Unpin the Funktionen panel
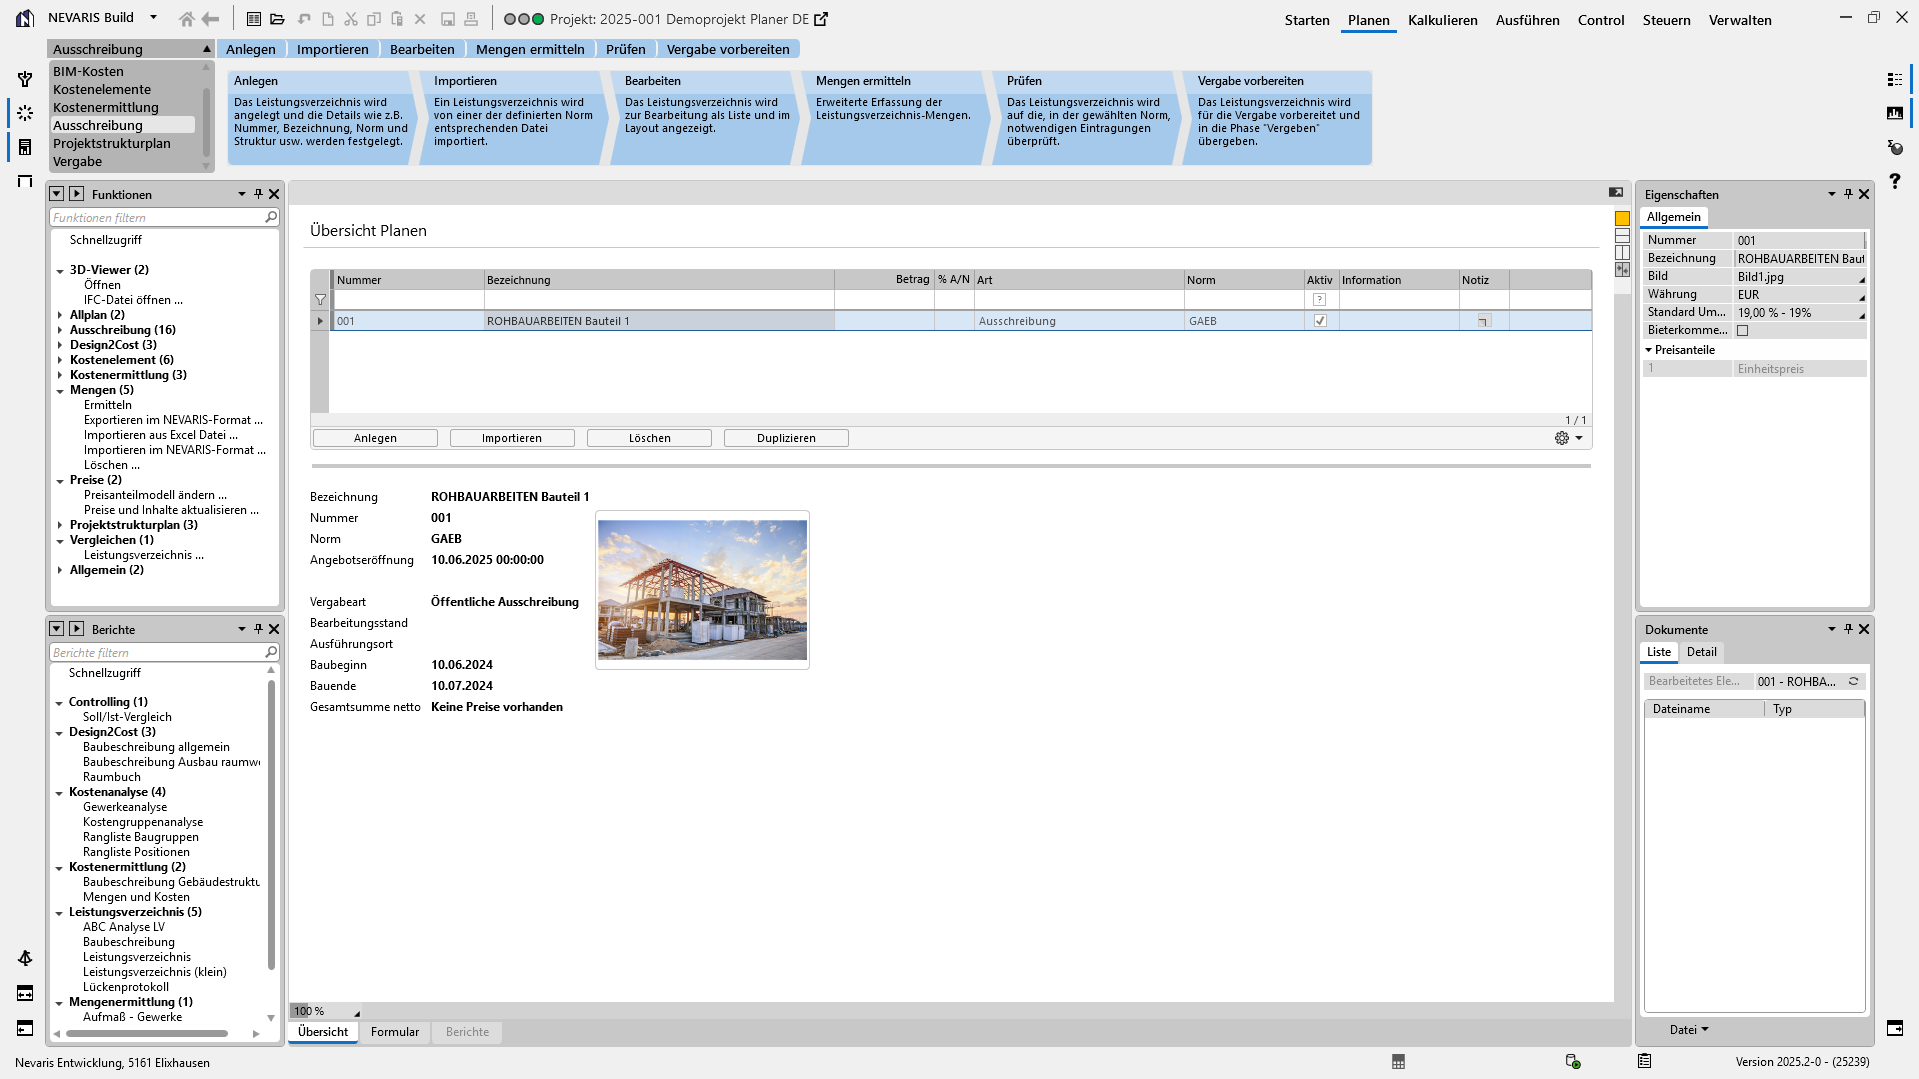Viewport: 1919px width, 1079px height. [257, 194]
